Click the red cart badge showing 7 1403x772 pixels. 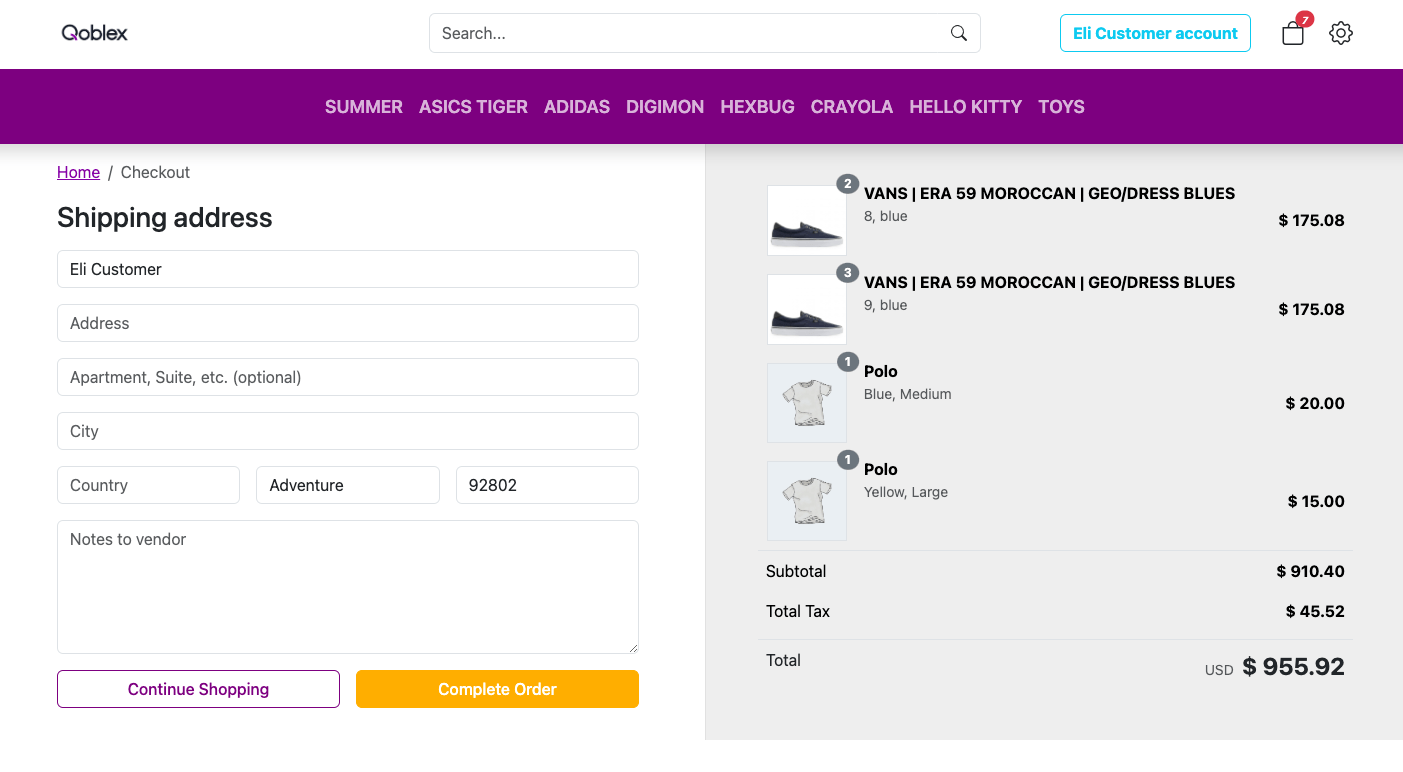(1304, 19)
